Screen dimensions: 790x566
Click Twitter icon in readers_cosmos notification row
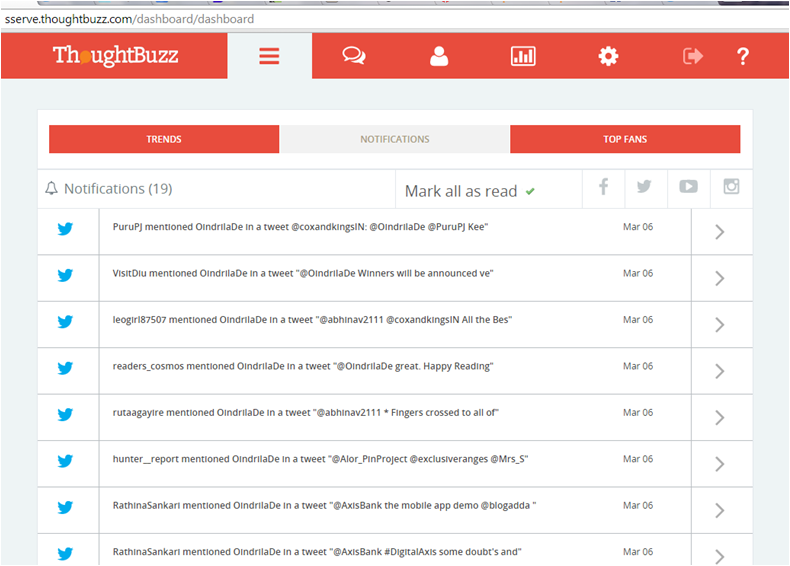click(65, 368)
